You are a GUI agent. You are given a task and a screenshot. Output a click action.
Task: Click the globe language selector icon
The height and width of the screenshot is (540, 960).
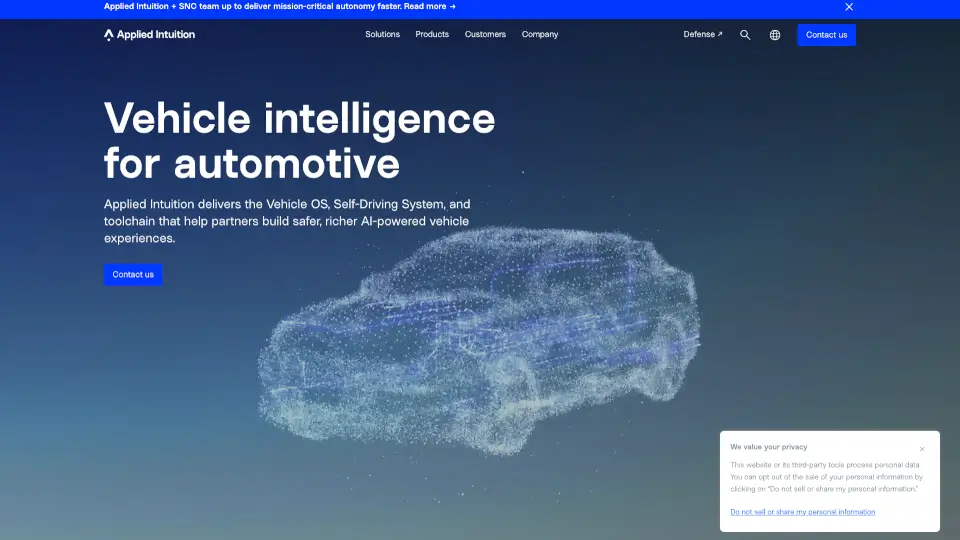[x=775, y=35]
